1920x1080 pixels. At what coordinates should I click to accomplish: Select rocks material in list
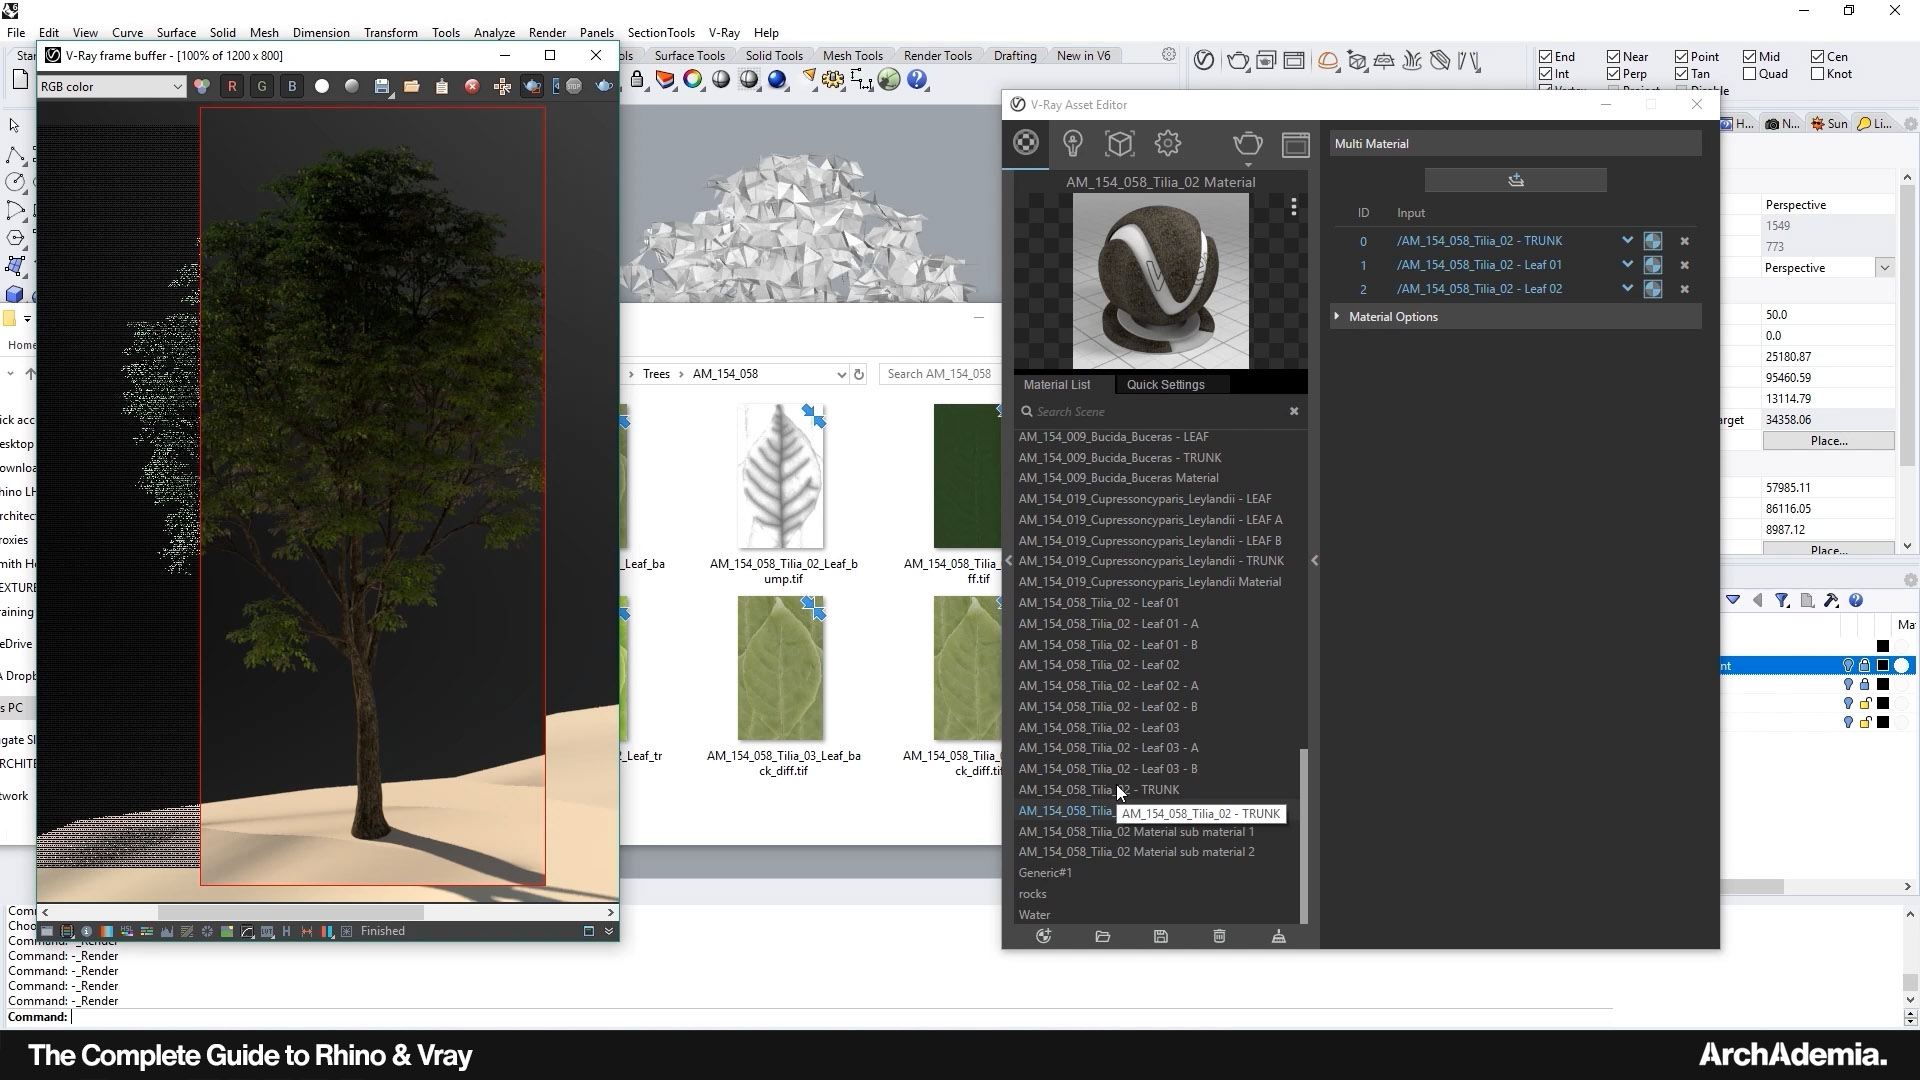click(1033, 894)
